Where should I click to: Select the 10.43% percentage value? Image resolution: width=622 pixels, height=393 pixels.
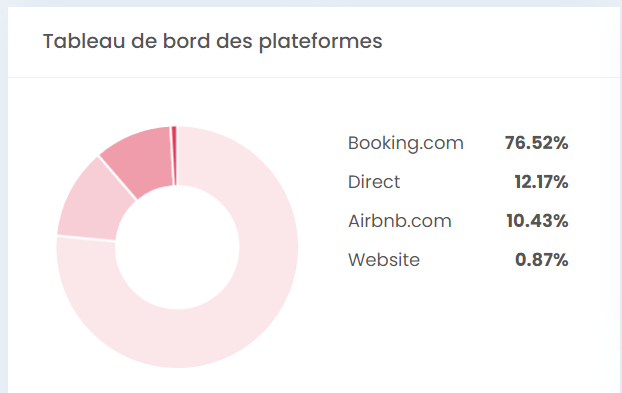click(537, 221)
